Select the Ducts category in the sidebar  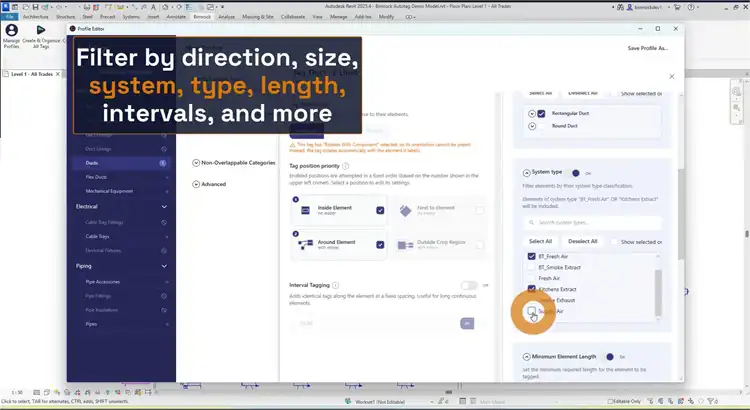coord(121,163)
